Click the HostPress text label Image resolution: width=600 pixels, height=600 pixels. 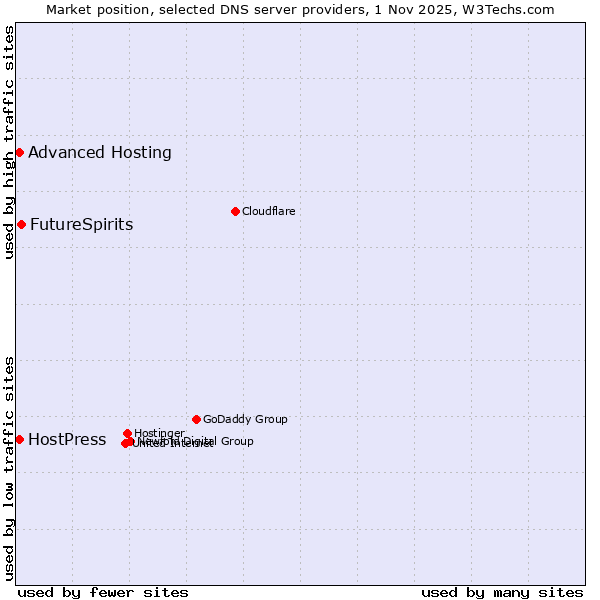tap(67, 440)
